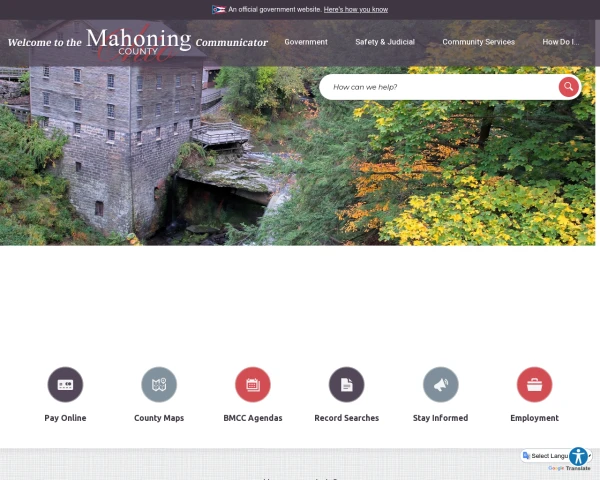Open the Record Searches document icon

point(346,384)
